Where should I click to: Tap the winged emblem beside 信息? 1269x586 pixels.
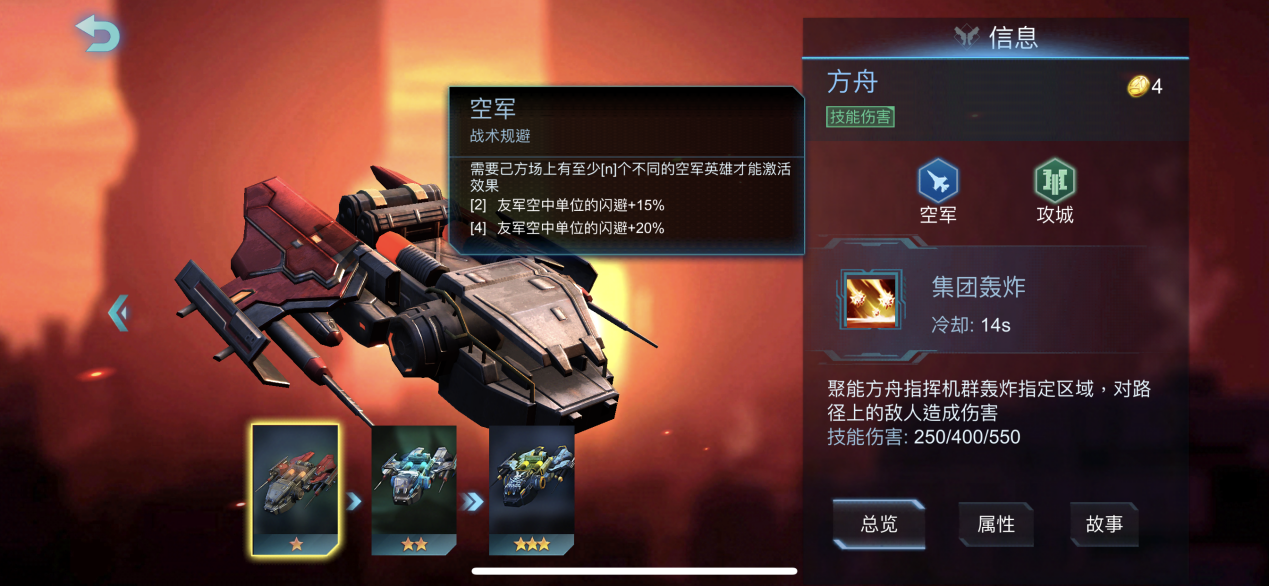[x=967, y=38]
